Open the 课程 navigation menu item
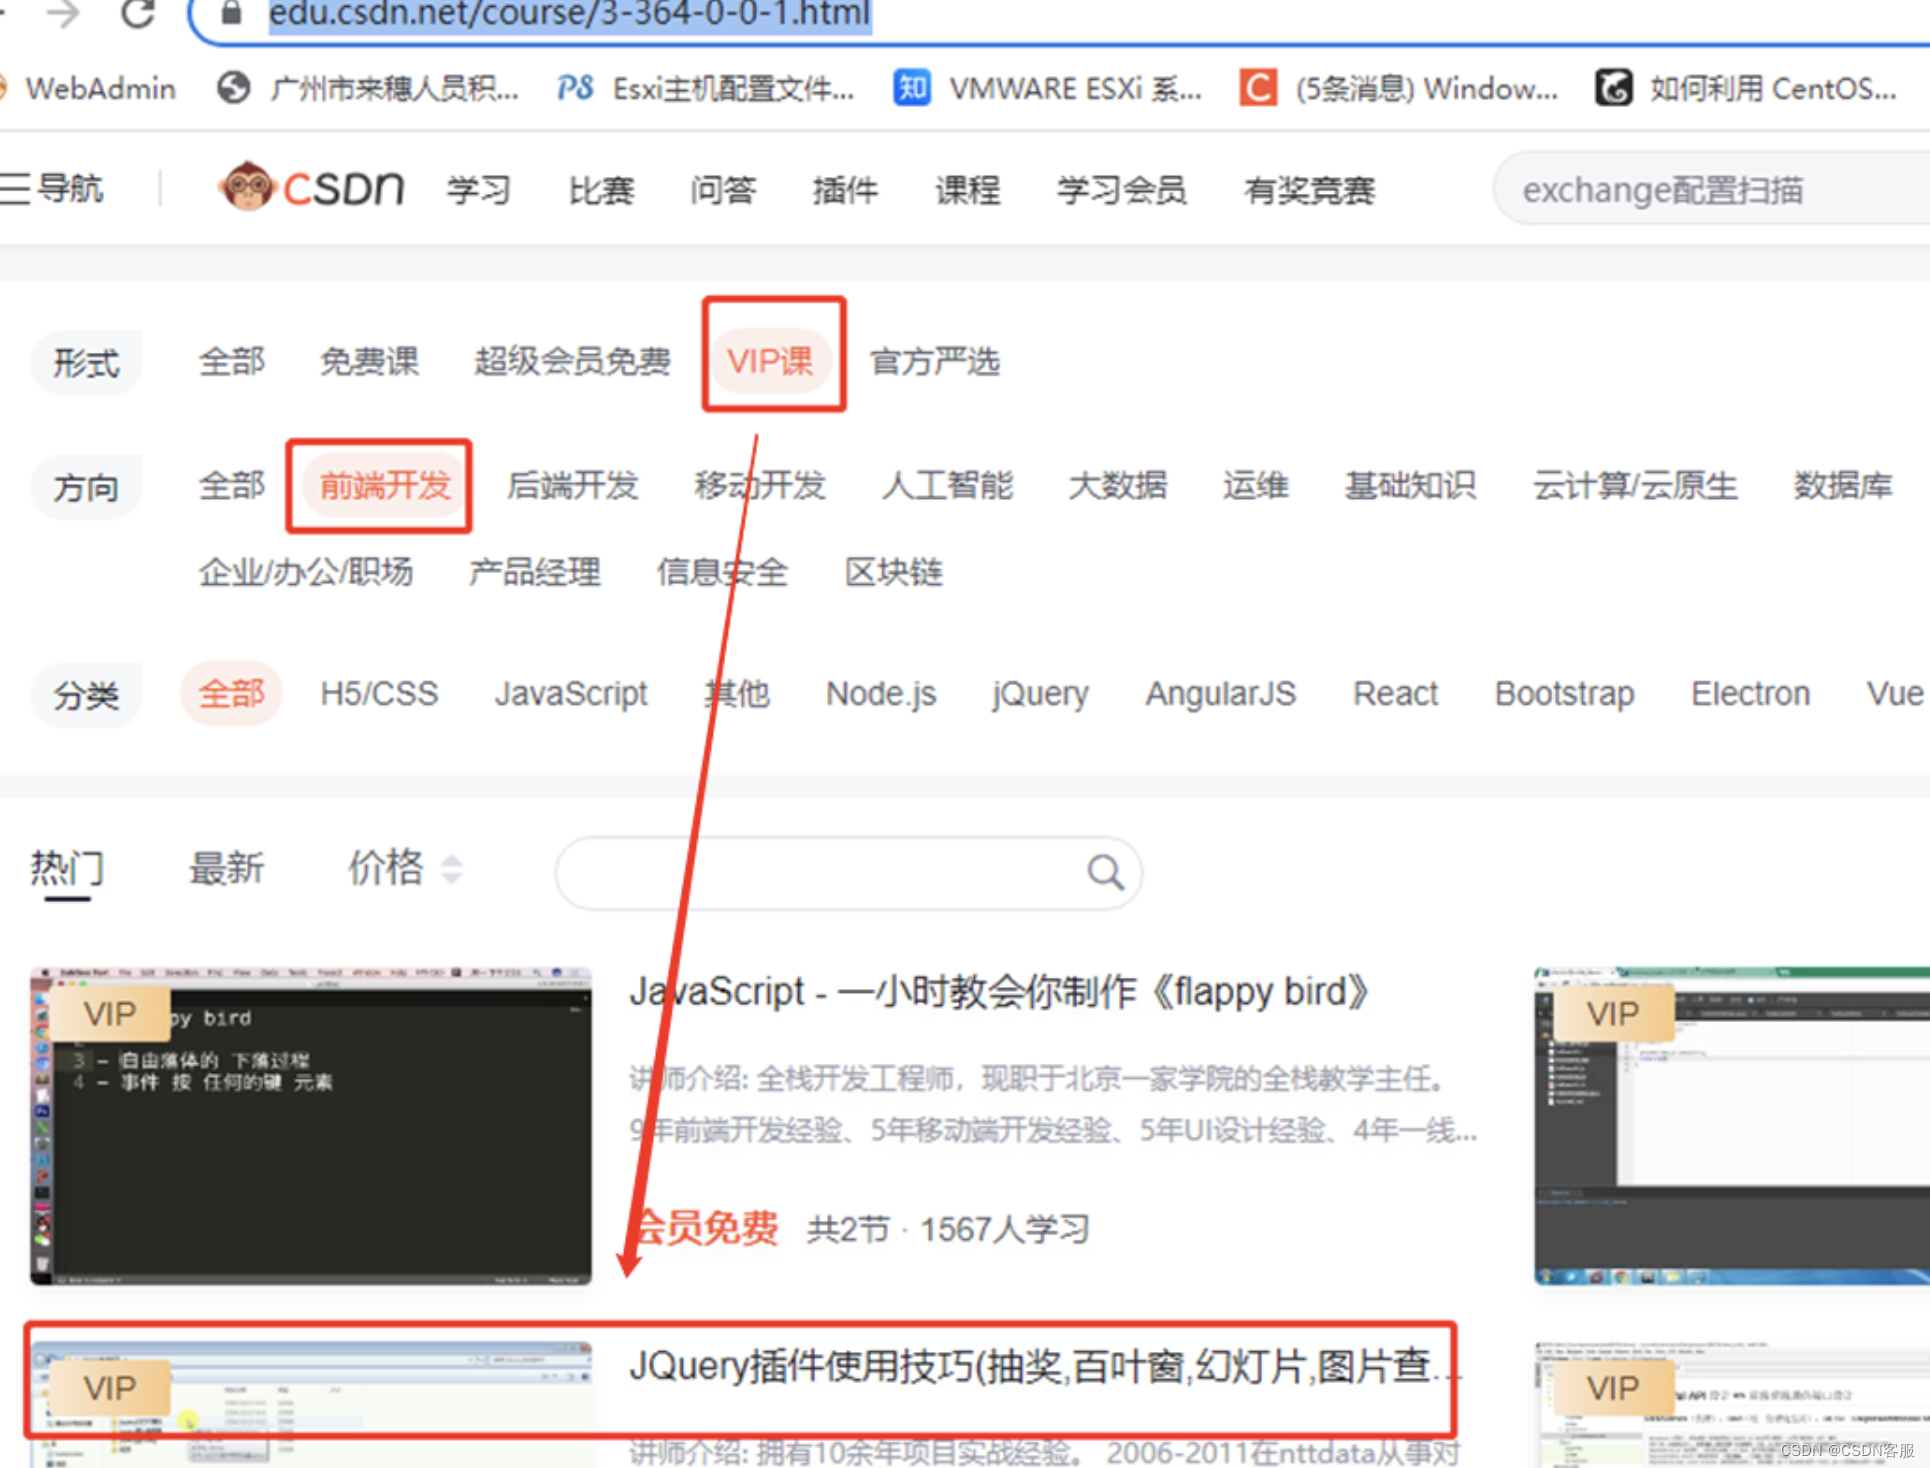1930x1468 pixels. [x=966, y=190]
